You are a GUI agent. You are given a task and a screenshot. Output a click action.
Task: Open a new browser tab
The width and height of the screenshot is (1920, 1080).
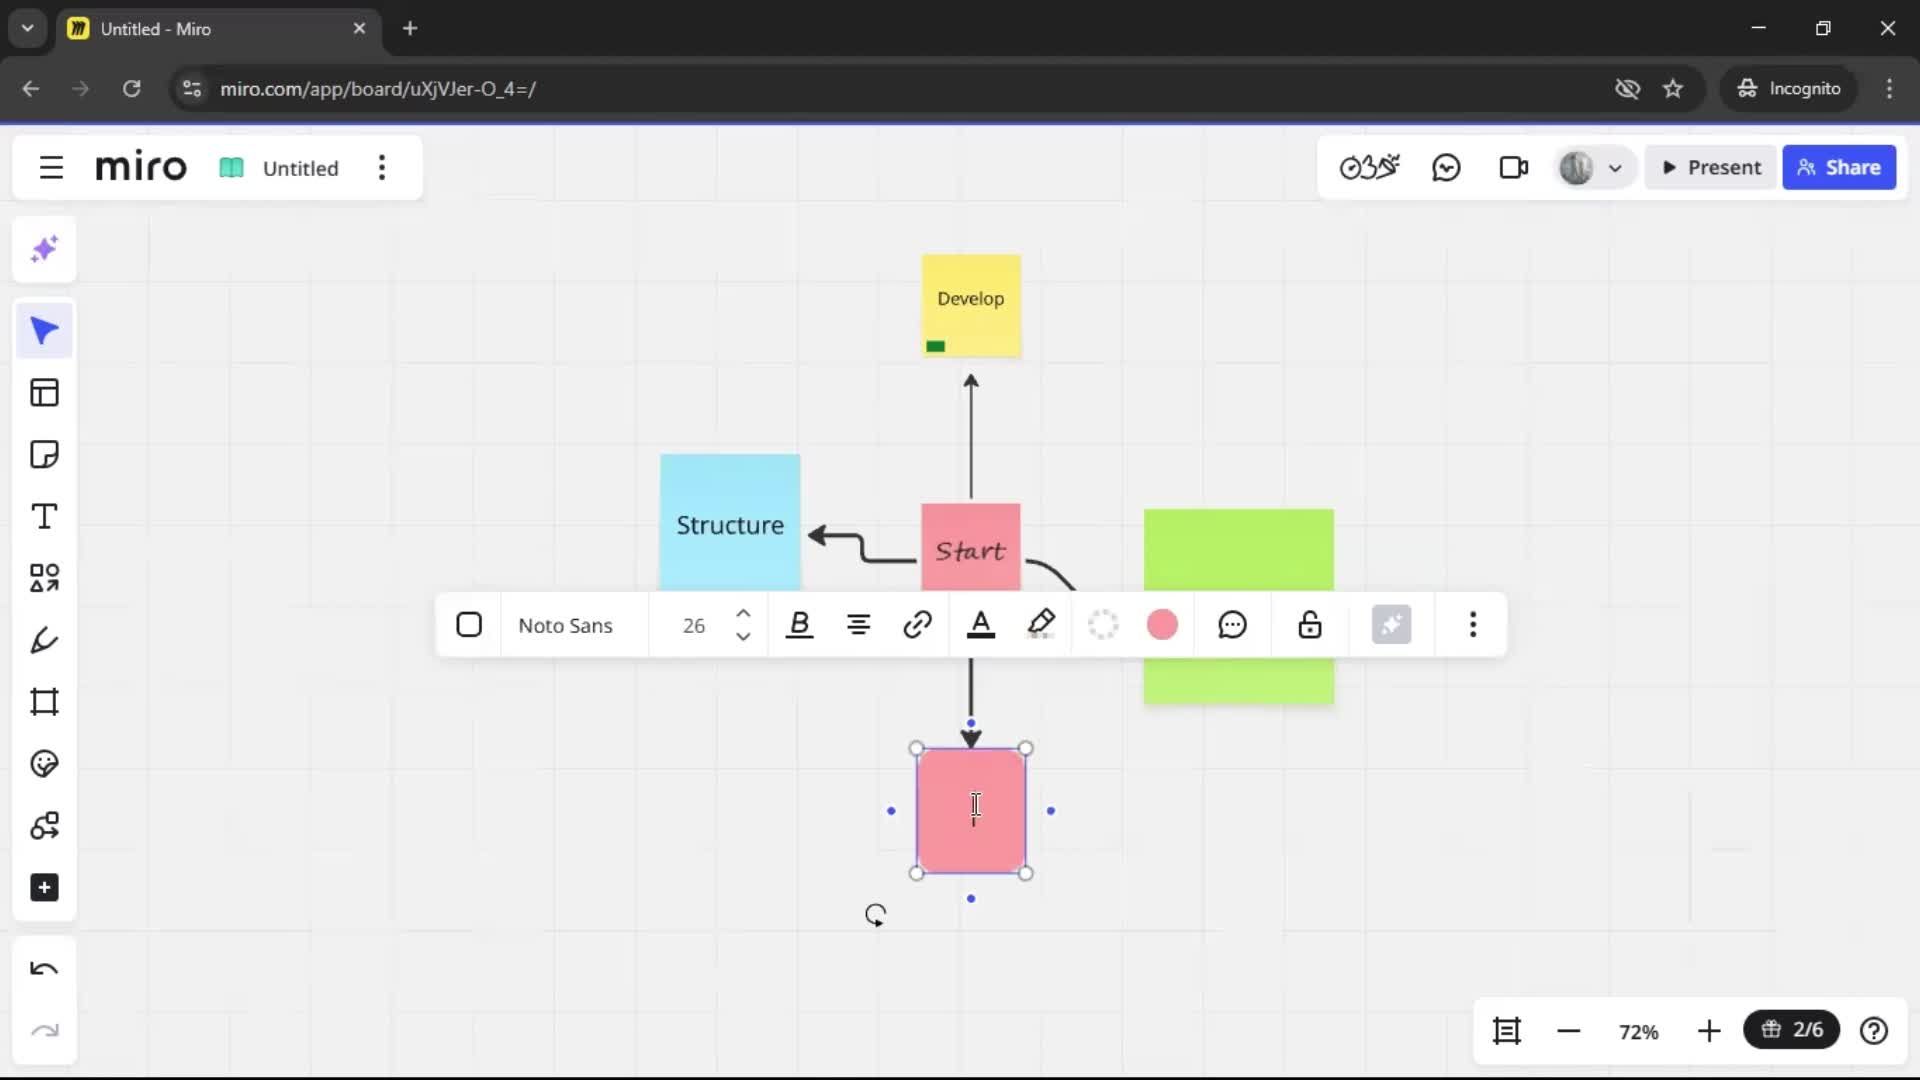coord(410,29)
